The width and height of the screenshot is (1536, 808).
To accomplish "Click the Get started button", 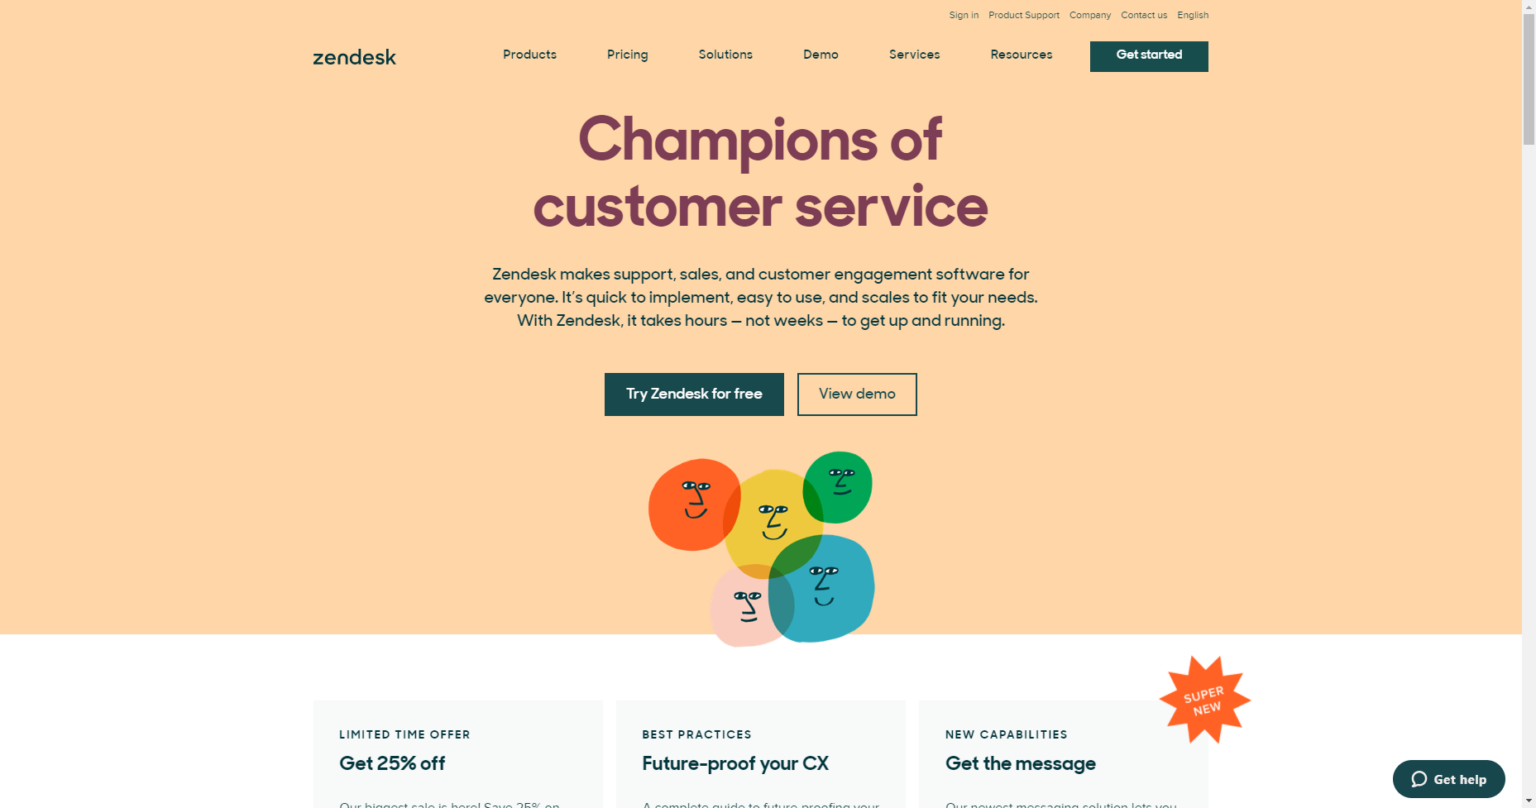I will pos(1148,56).
